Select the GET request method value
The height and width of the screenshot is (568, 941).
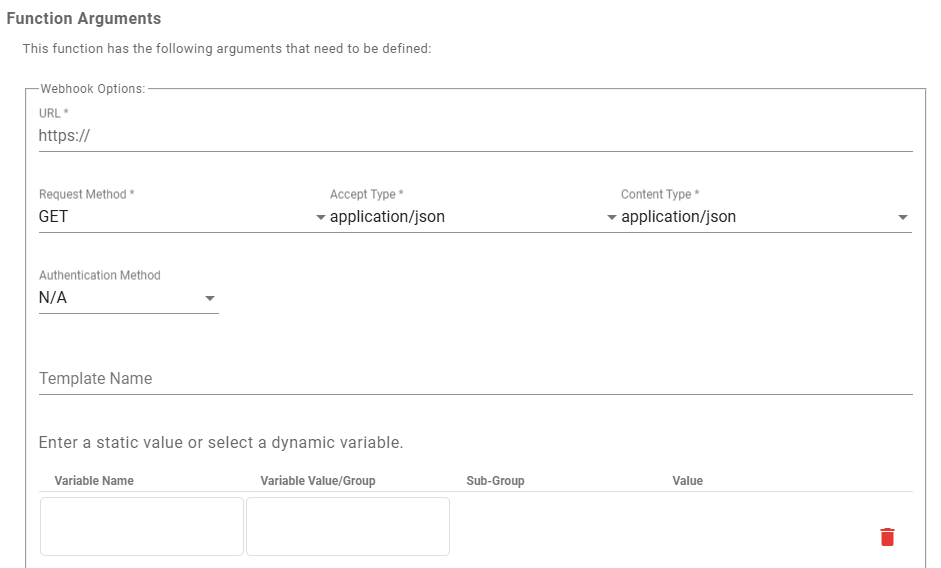click(x=53, y=217)
